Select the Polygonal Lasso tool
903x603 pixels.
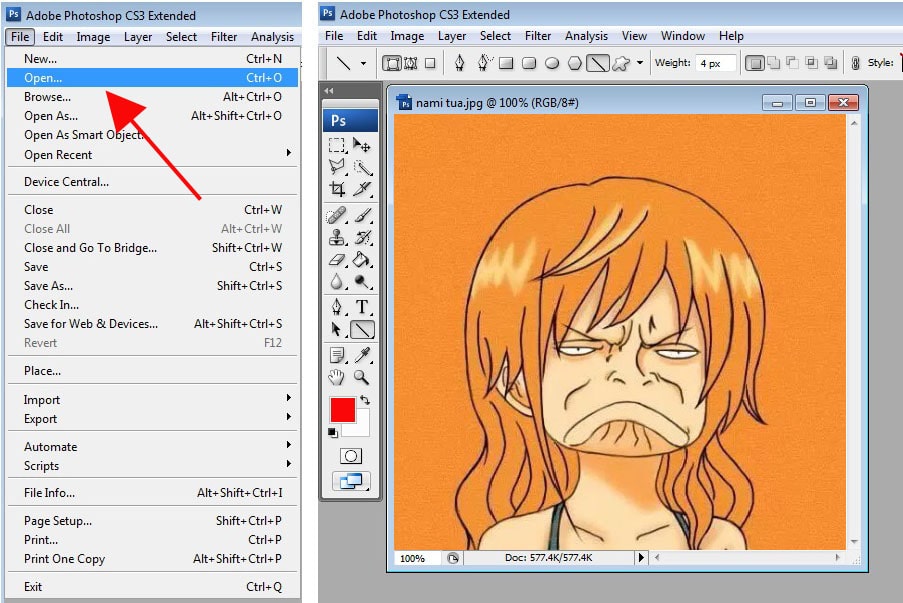coord(337,167)
